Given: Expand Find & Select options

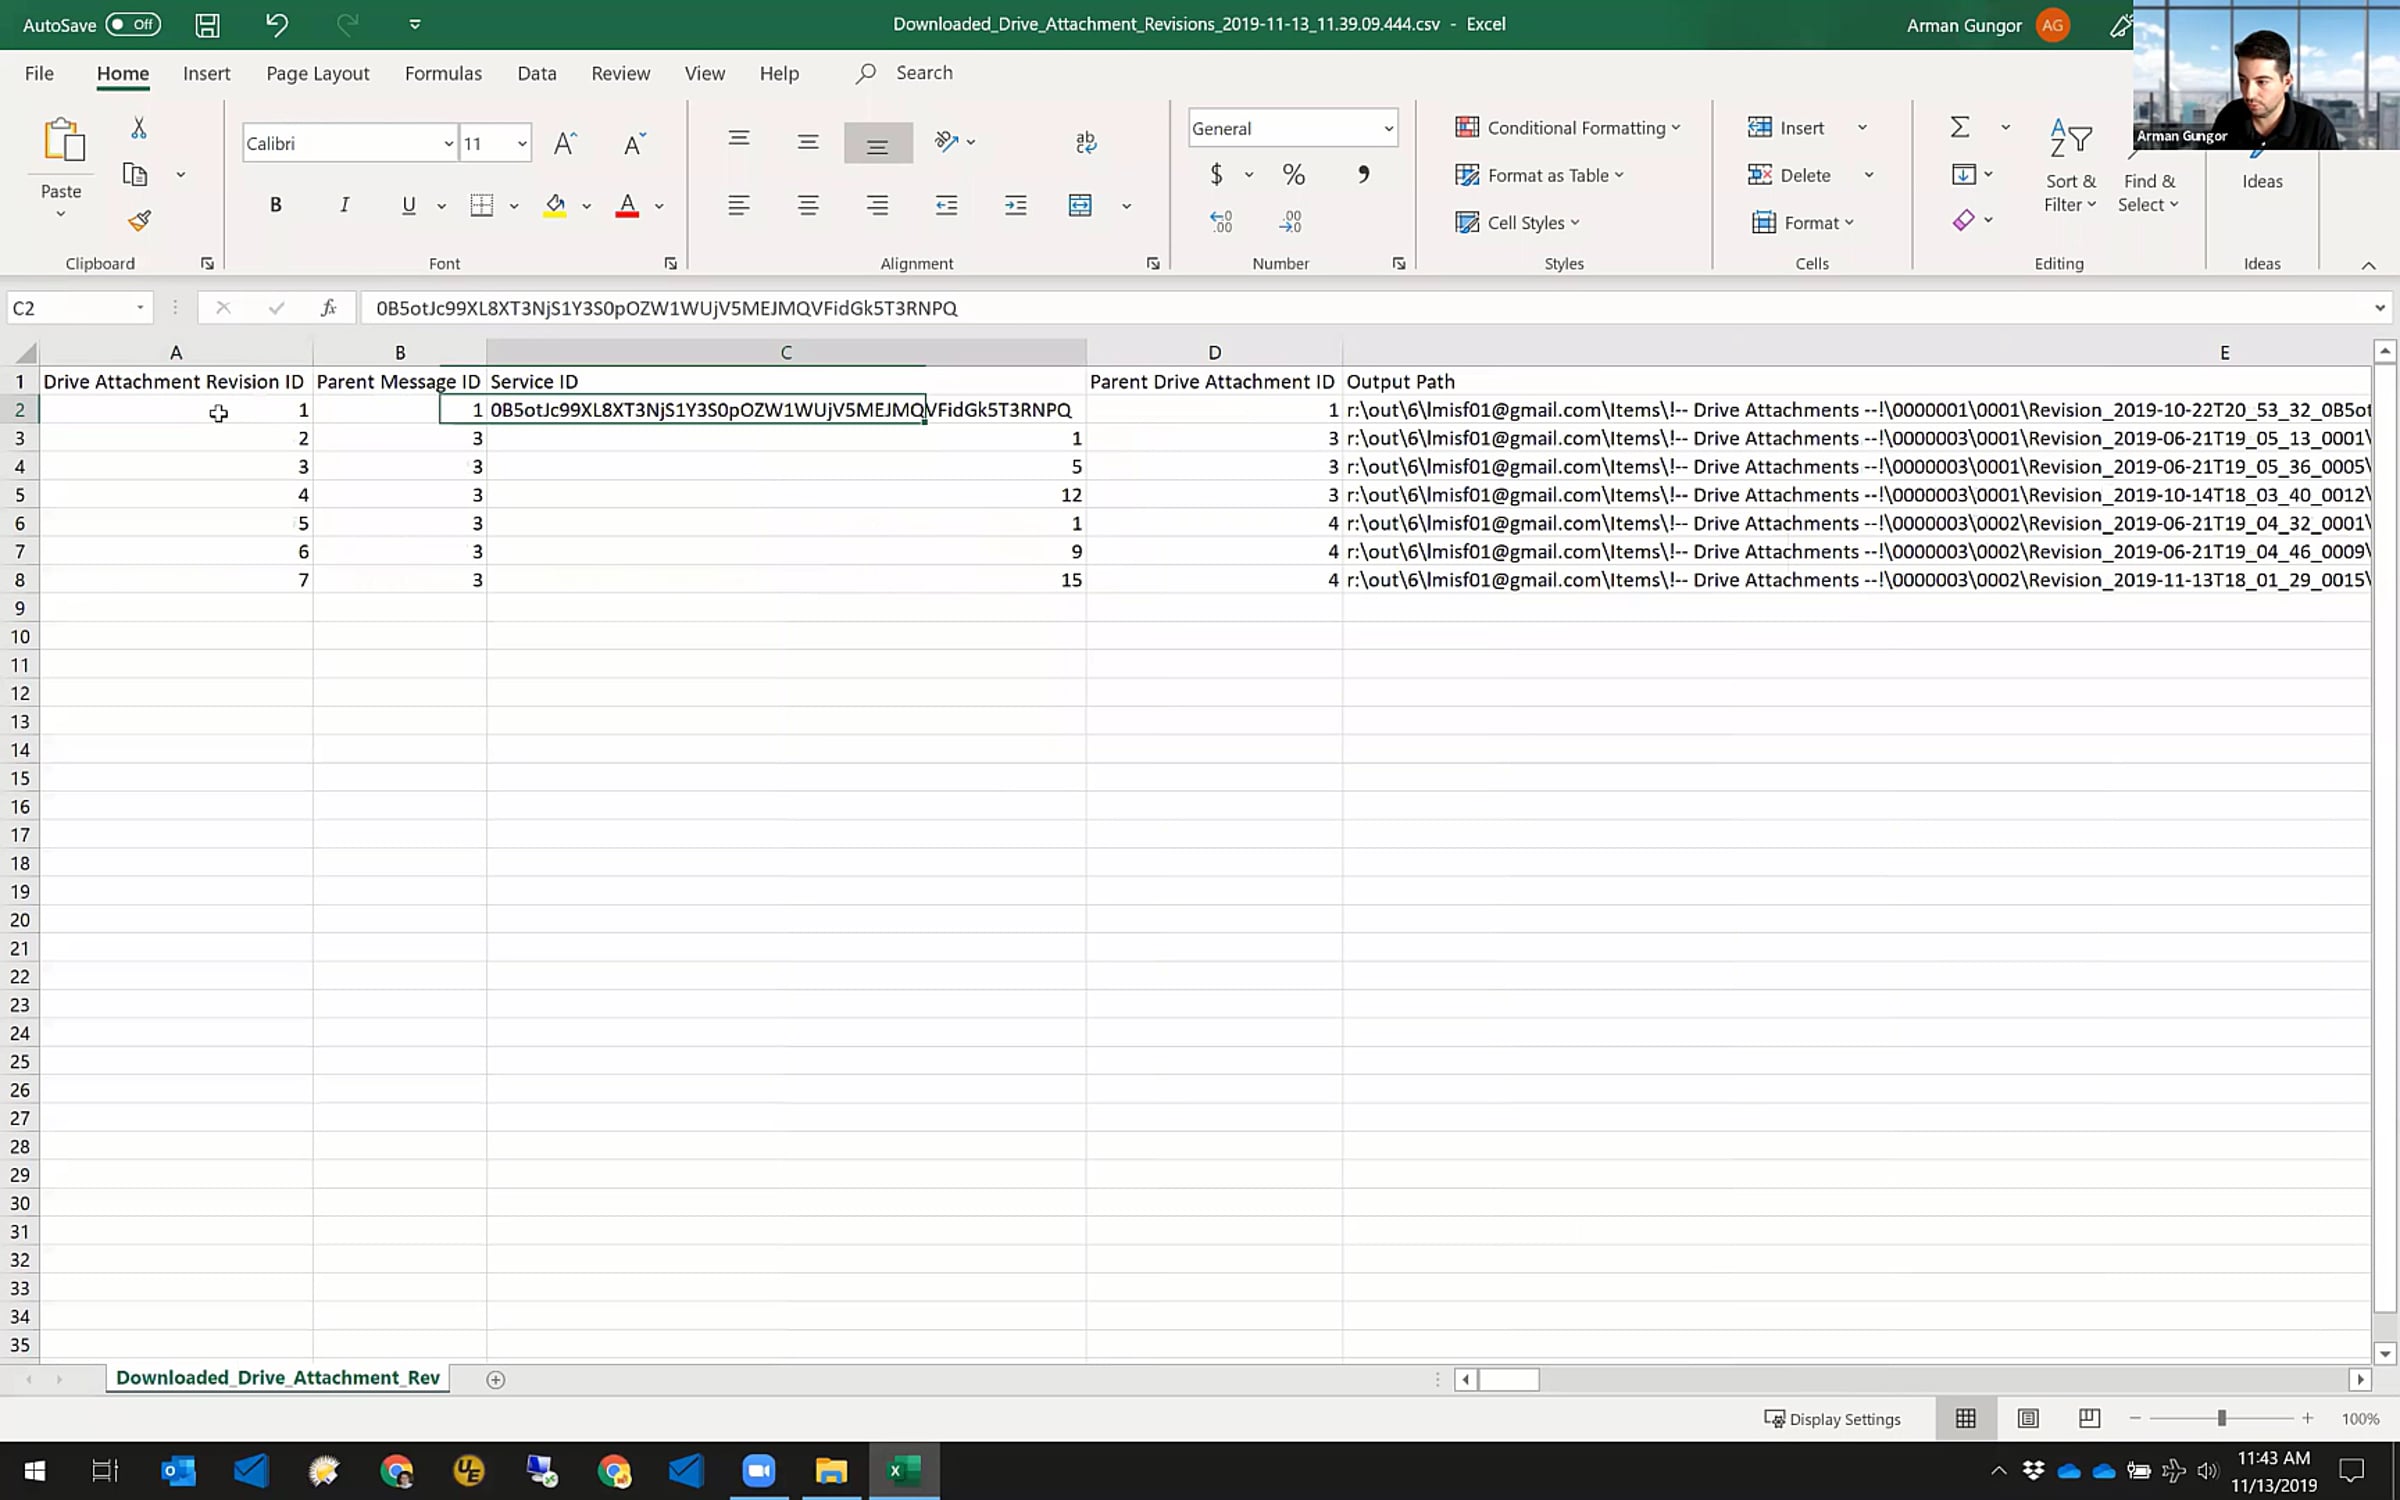Looking at the screenshot, I should pyautogui.click(x=2149, y=192).
